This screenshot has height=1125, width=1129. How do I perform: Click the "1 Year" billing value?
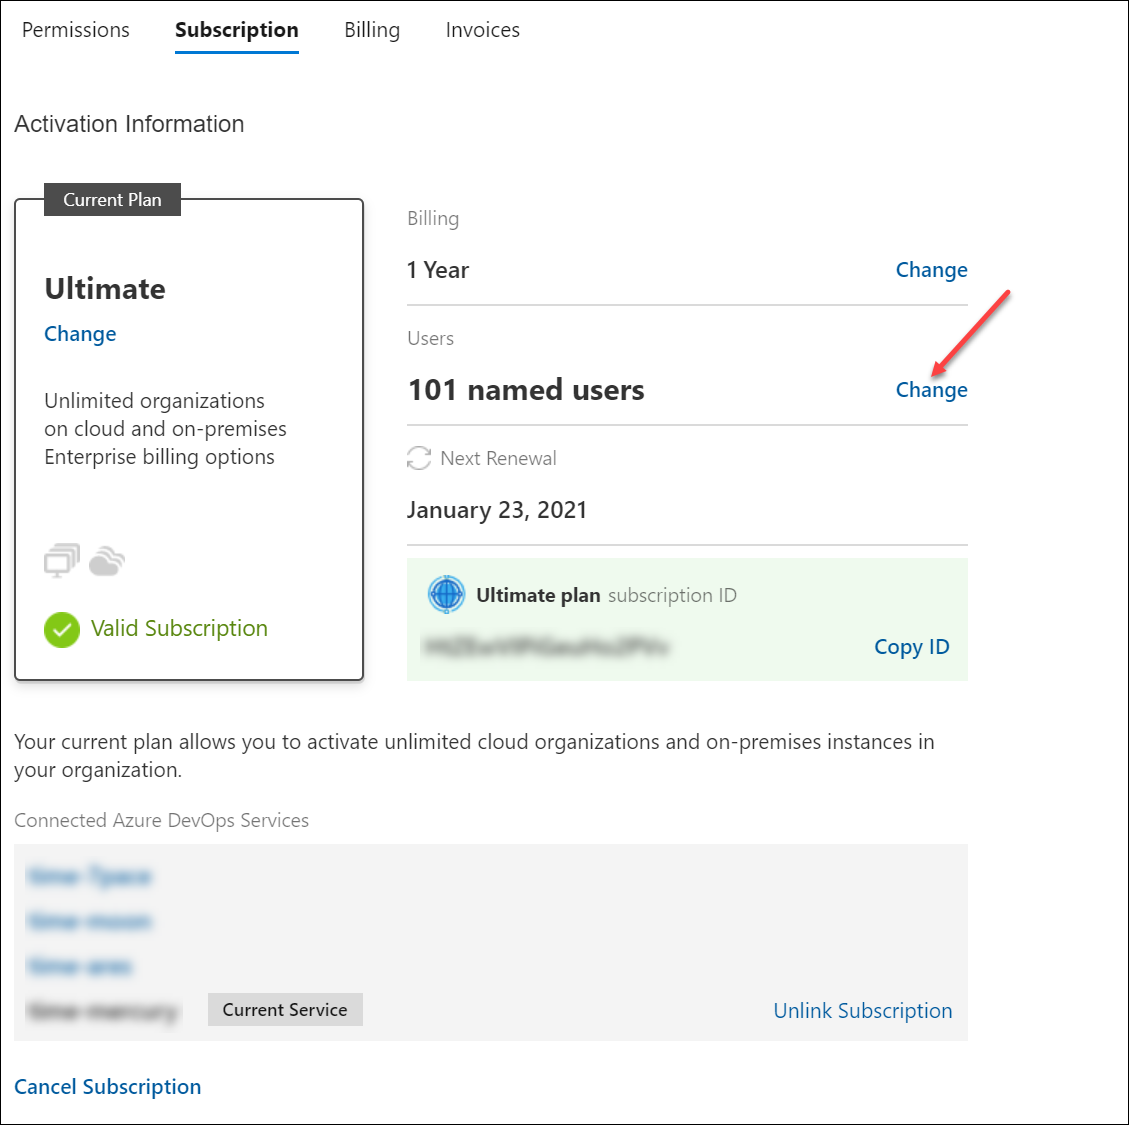click(438, 269)
